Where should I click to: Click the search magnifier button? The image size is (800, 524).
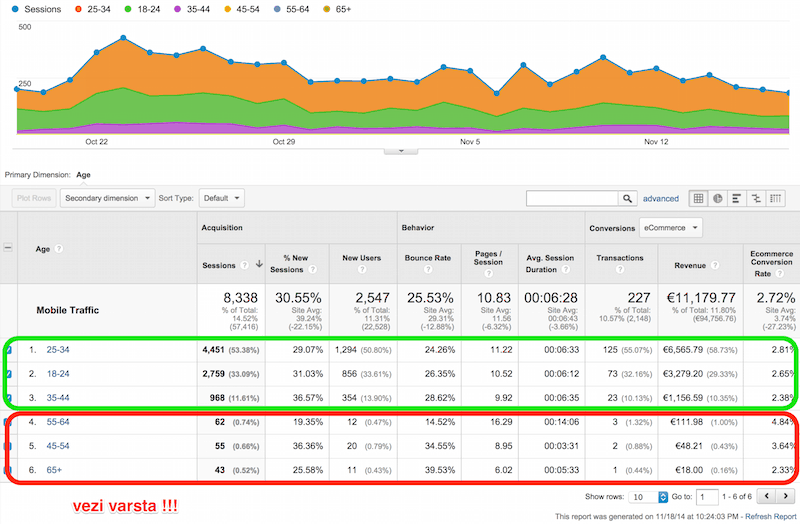(627, 198)
